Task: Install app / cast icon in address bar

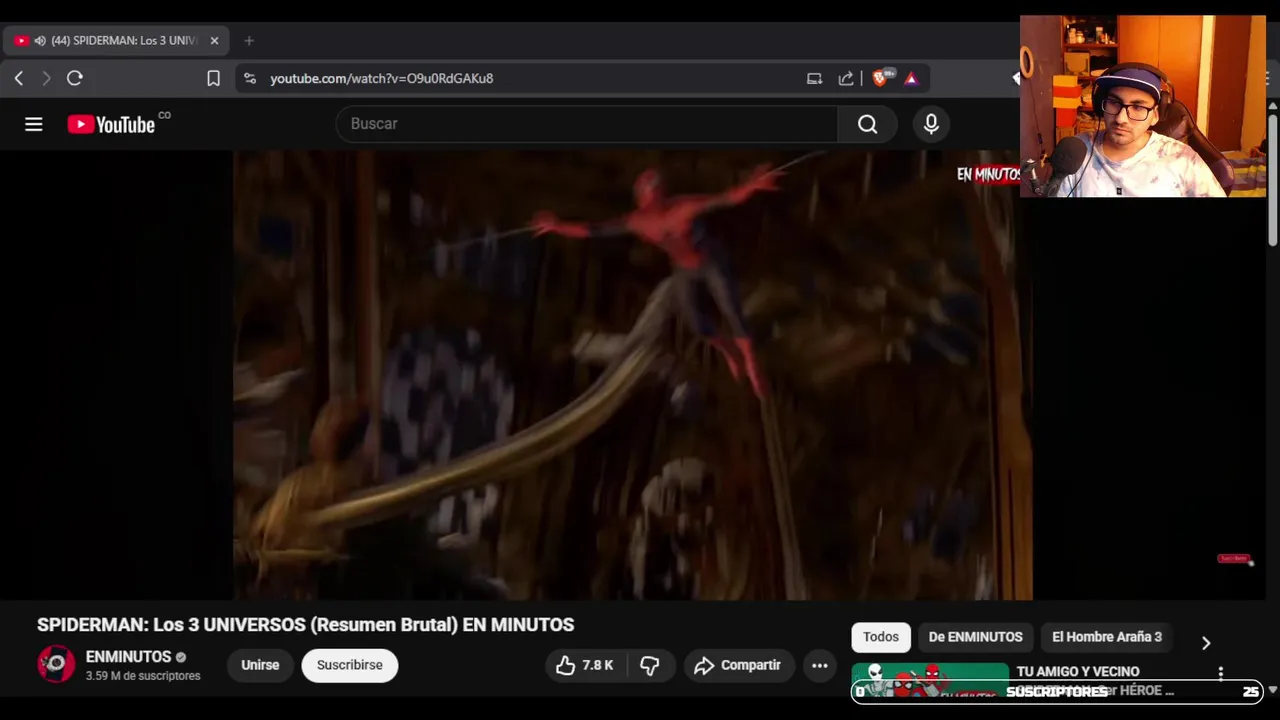Action: click(x=814, y=78)
